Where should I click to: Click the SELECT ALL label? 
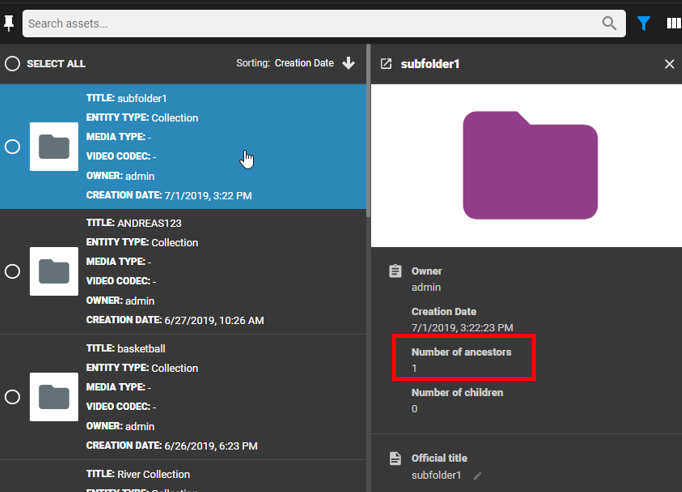pyautogui.click(x=56, y=64)
